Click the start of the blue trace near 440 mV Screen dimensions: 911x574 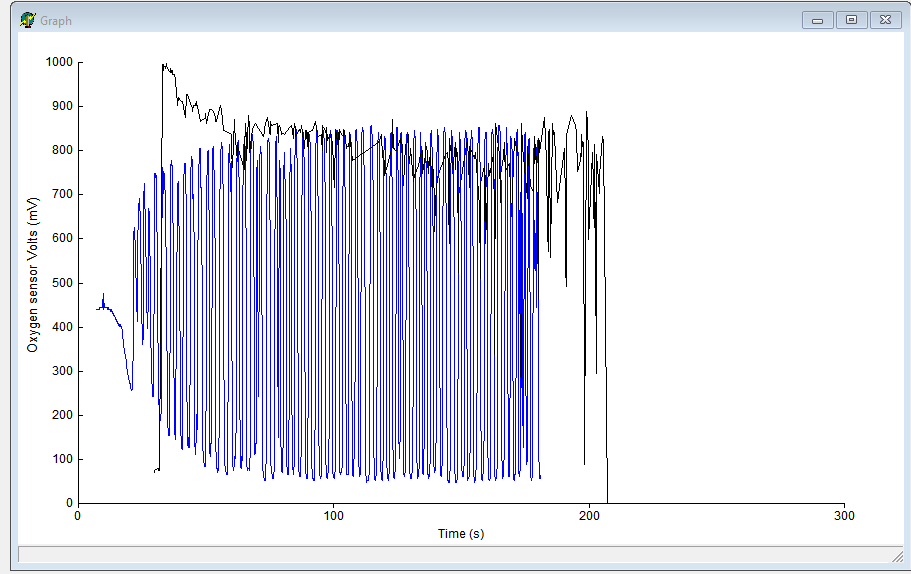pyautogui.click(x=98, y=309)
